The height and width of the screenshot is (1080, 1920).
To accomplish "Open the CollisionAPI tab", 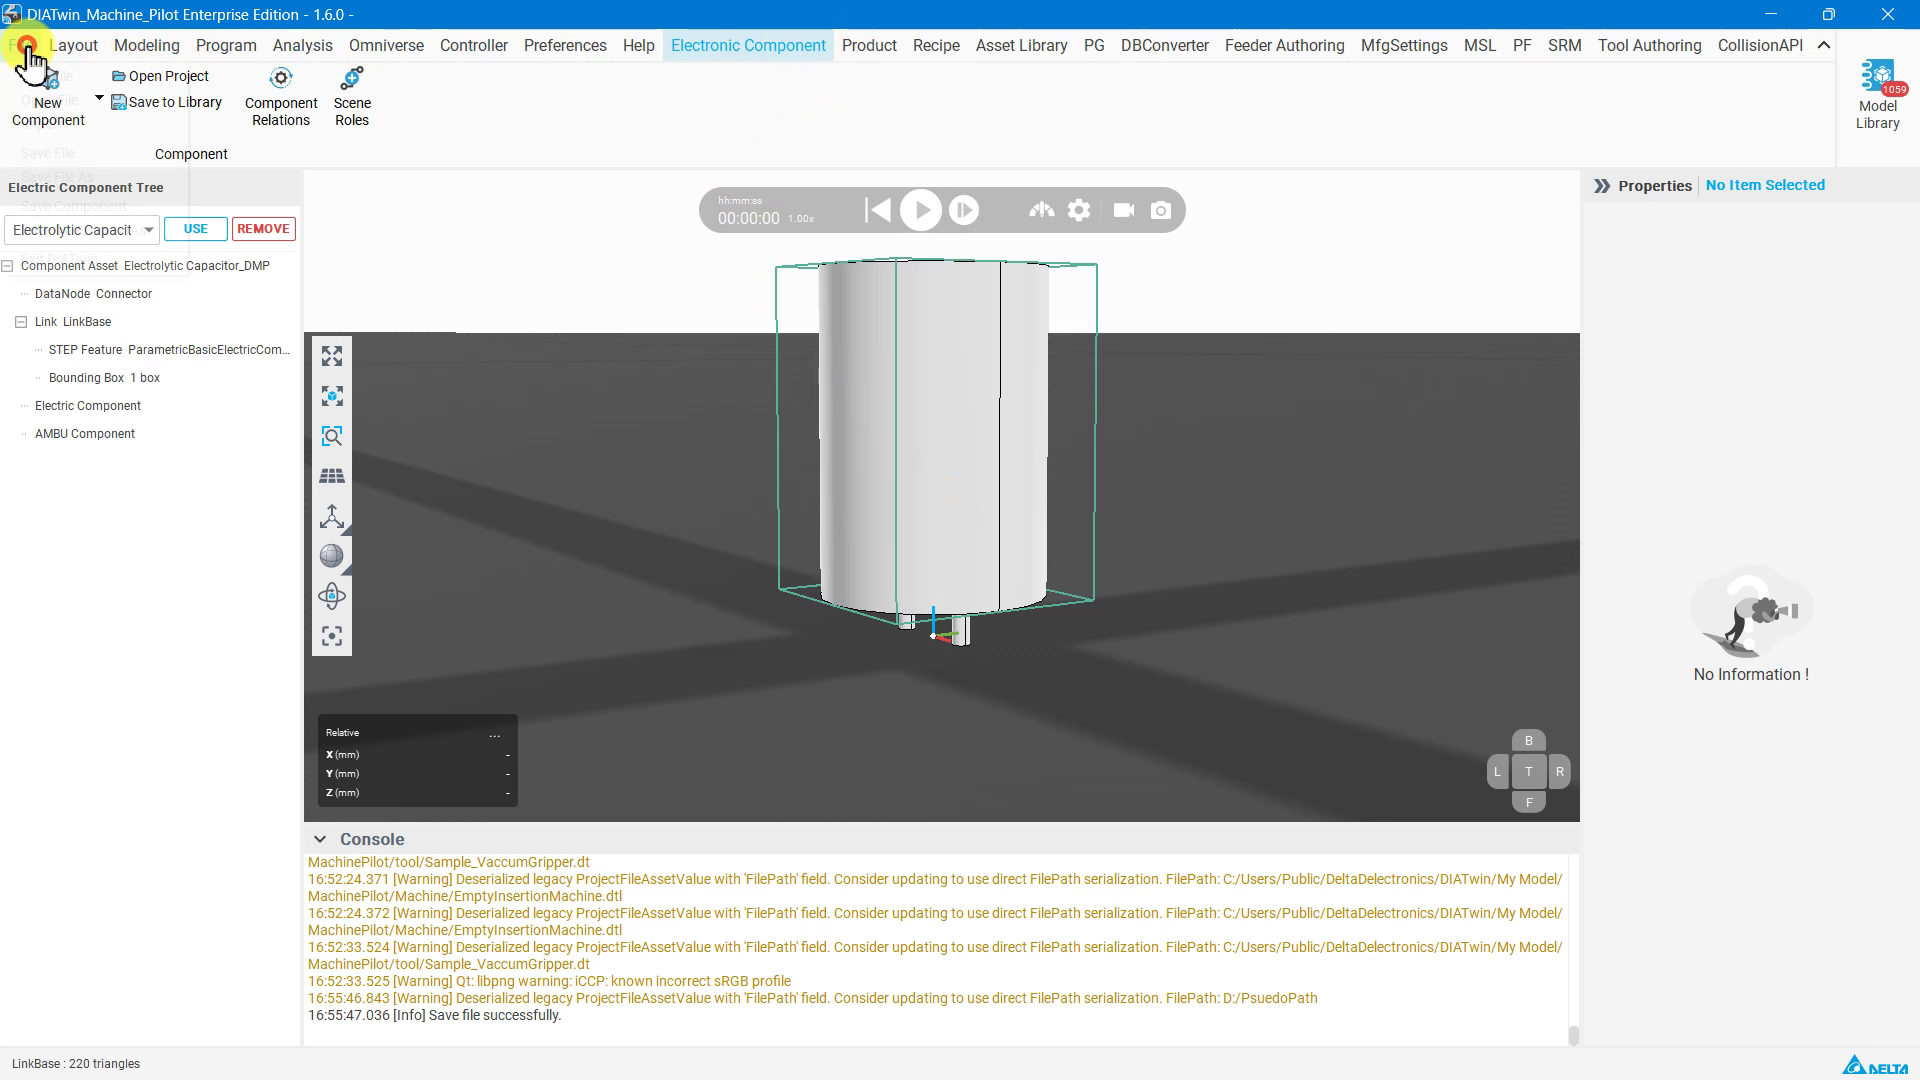I will point(1760,45).
